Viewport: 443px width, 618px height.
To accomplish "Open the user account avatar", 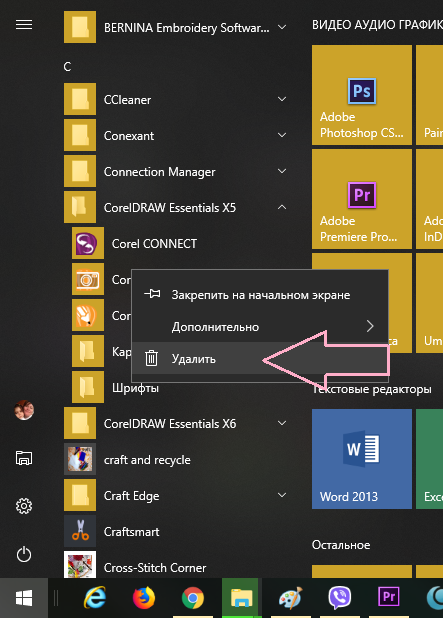I will (x=24, y=410).
